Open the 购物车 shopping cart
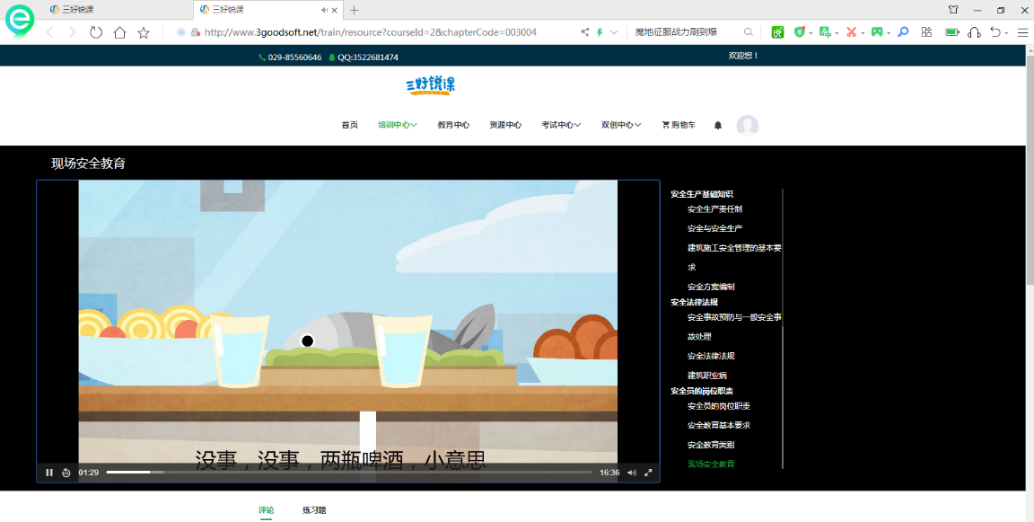This screenshot has width=1034, height=522. (x=678, y=125)
